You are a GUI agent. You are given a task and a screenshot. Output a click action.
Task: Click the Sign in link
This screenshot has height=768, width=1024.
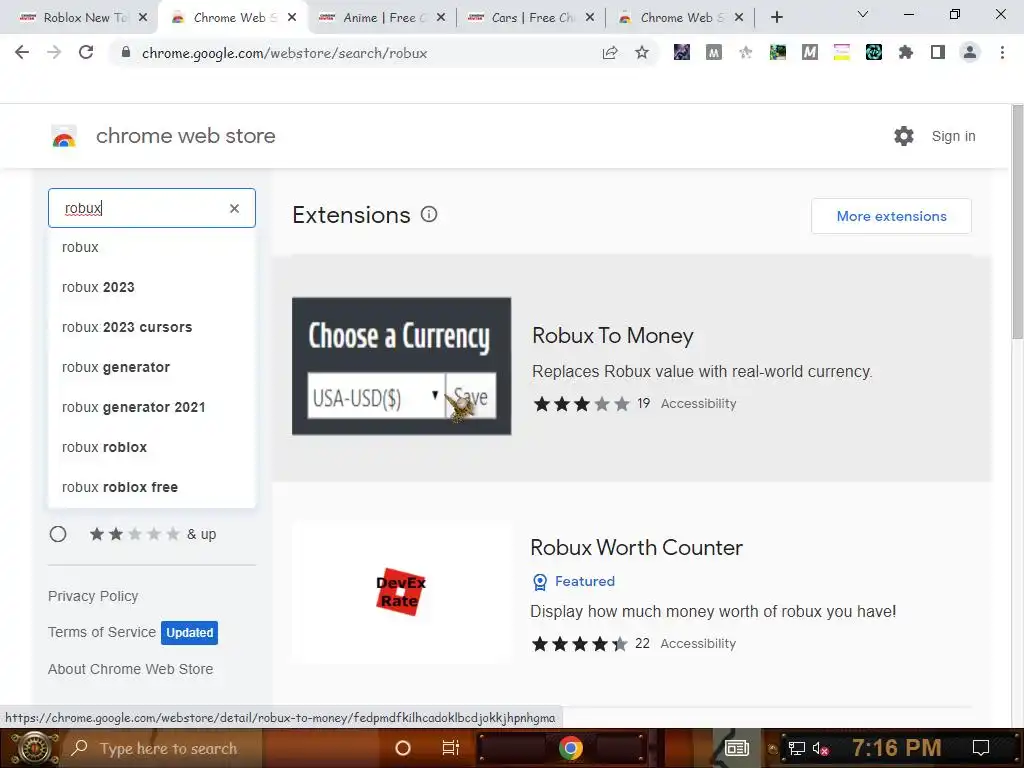pos(953,136)
